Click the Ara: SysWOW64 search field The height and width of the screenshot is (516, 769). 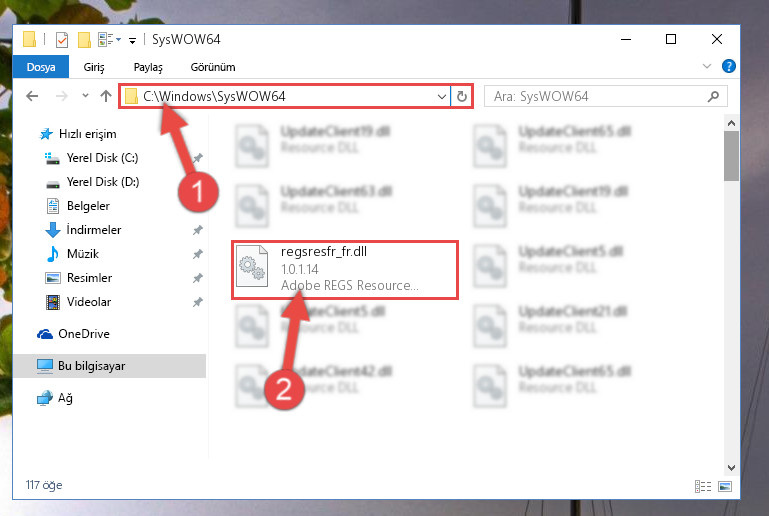pyautogui.click(x=597, y=96)
